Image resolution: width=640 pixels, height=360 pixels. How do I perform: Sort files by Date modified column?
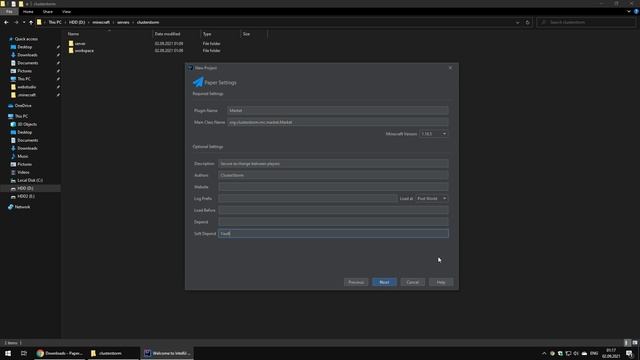point(167,34)
